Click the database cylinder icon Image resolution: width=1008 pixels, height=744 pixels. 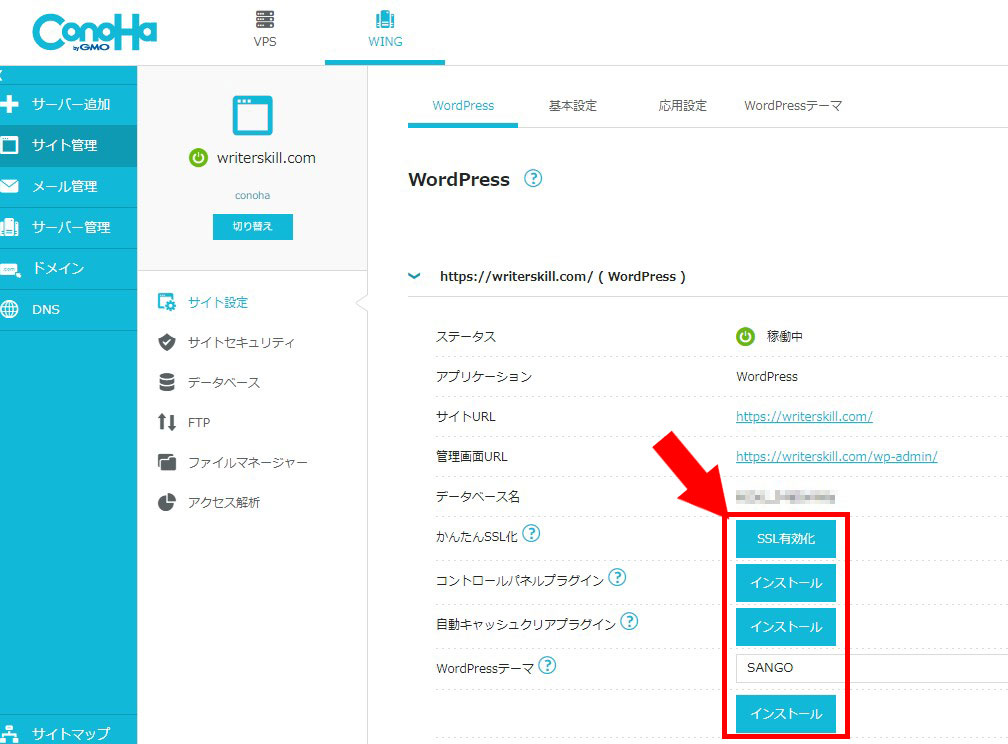tap(166, 382)
